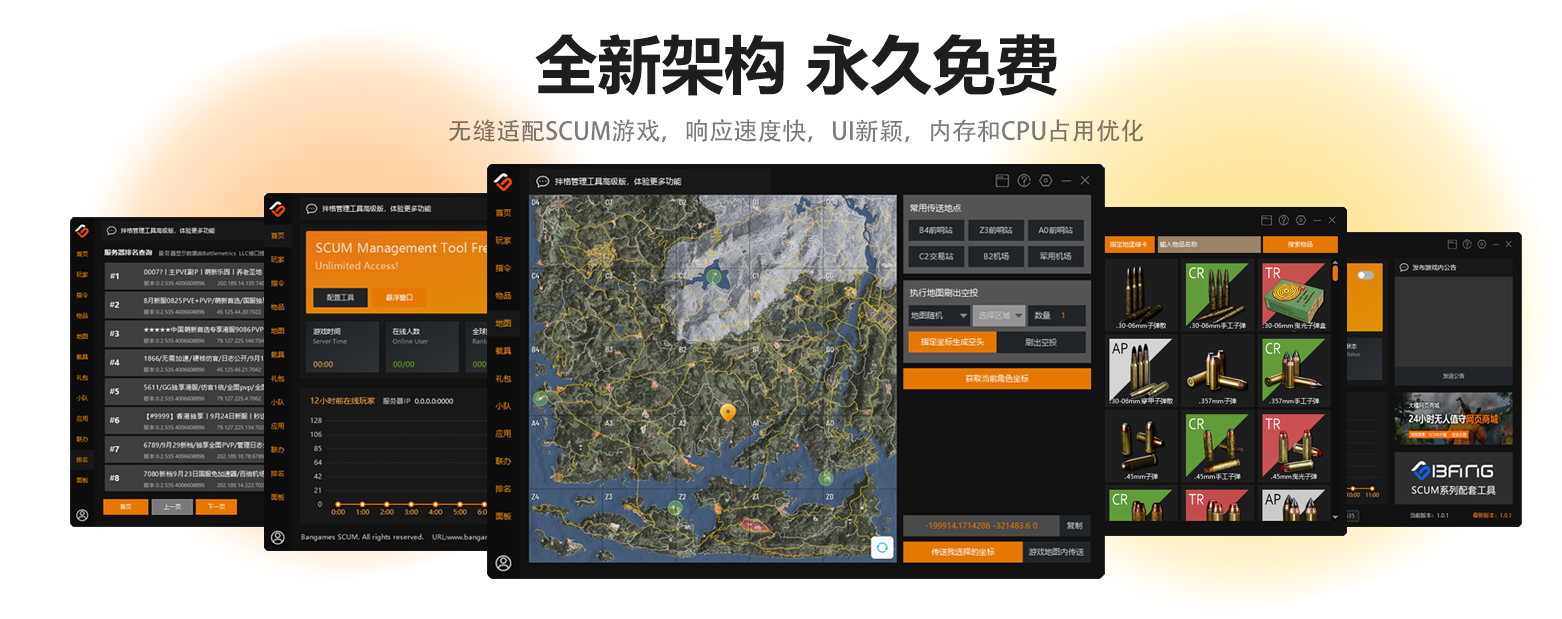Click the announcement bubble icon beside 发布游戏内公告
The height and width of the screenshot is (619, 1562).
click(1404, 268)
